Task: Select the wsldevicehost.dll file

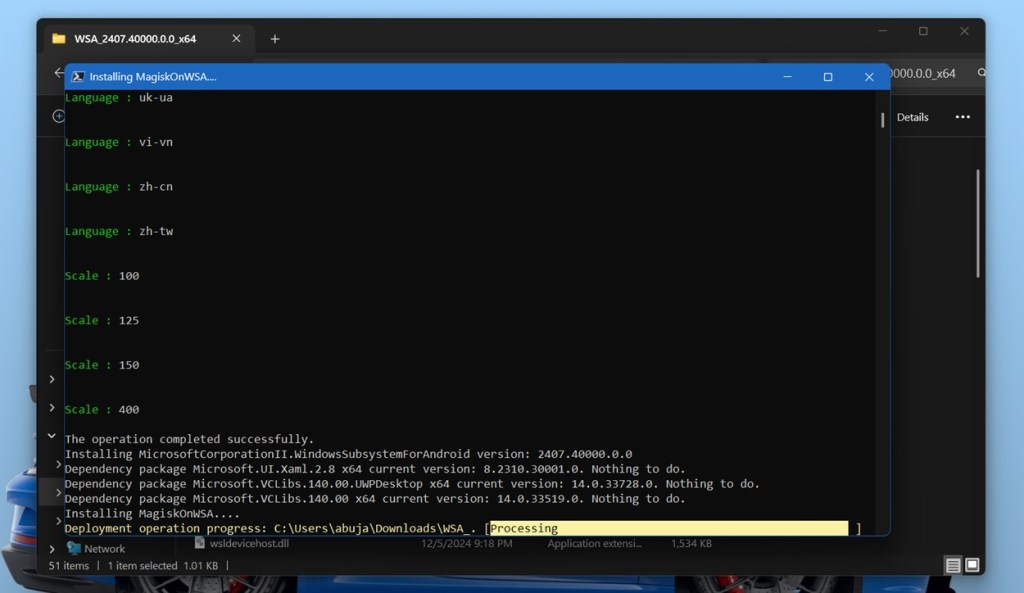Action: 249,543
